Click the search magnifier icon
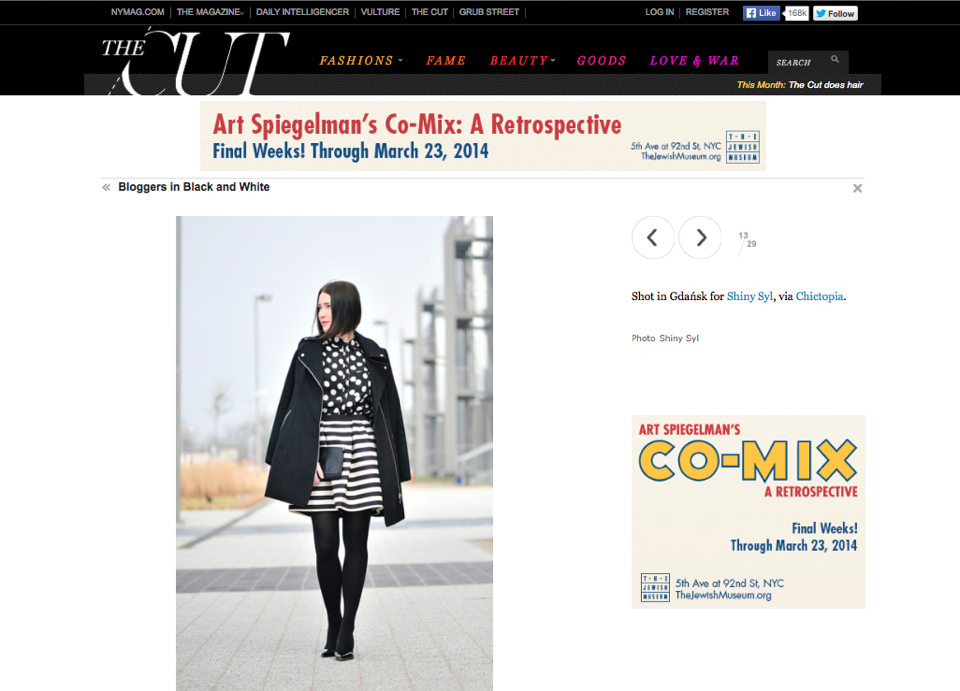 click(834, 59)
